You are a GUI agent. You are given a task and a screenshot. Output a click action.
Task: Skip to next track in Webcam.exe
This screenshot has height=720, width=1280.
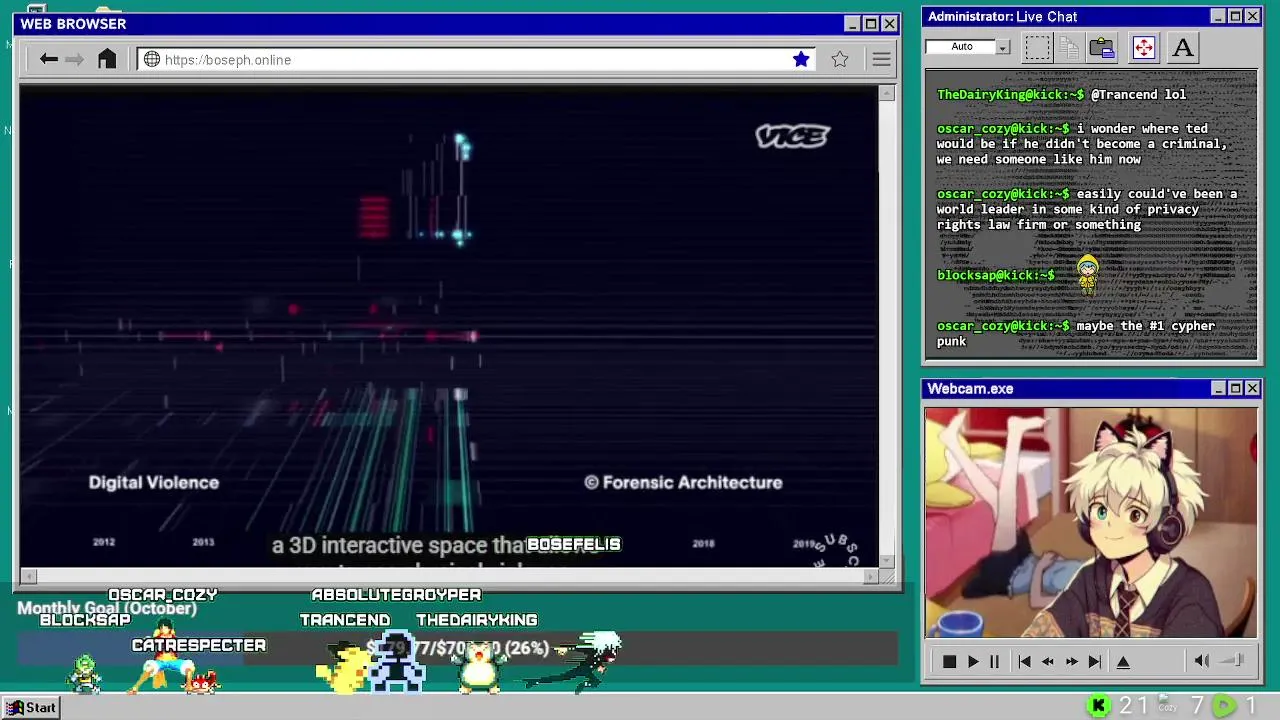[x=1095, y=661]
